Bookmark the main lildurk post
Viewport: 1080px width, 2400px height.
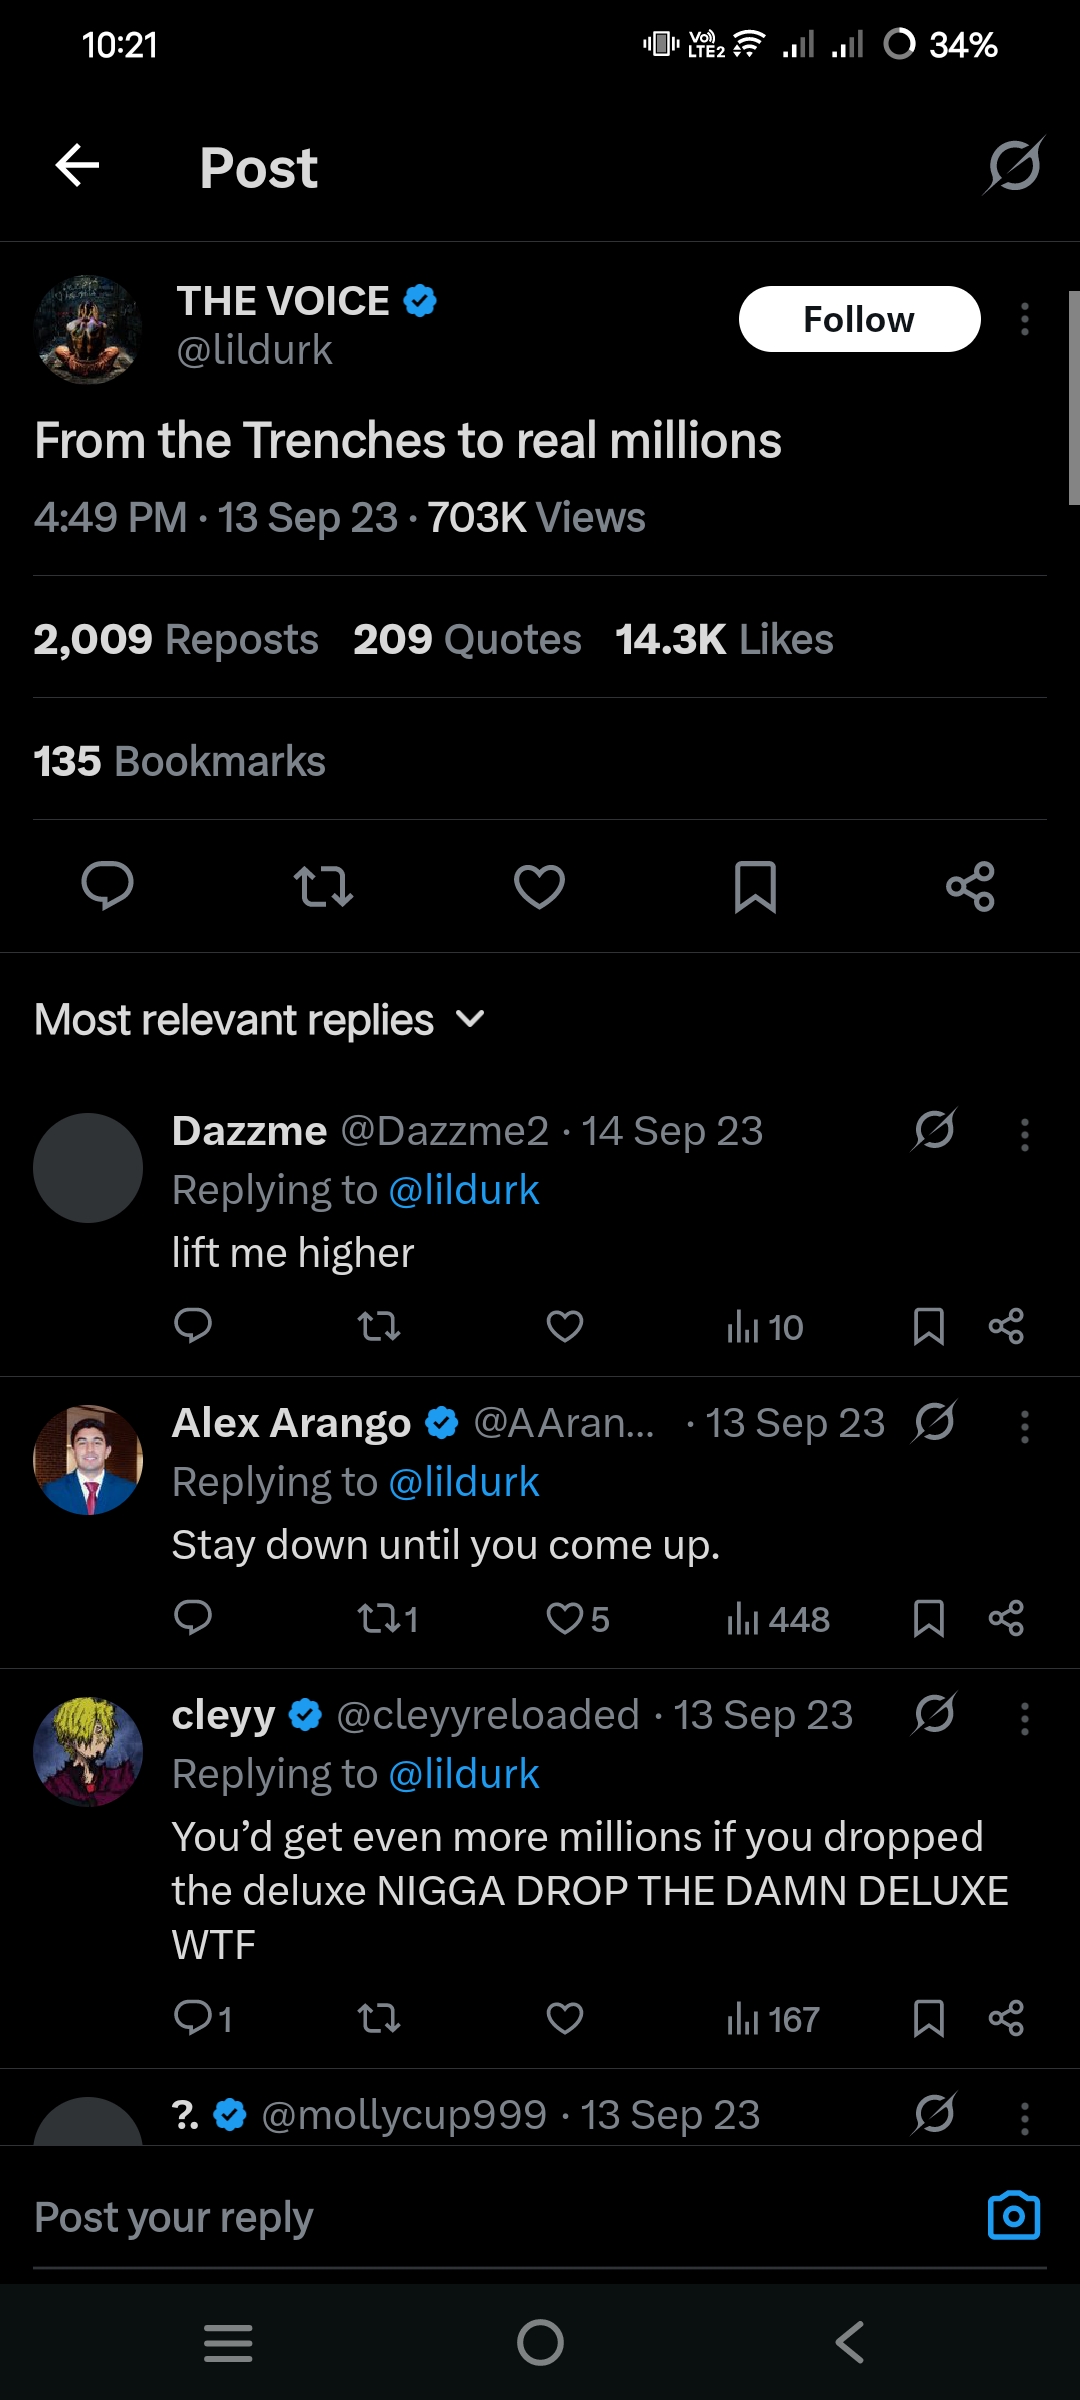(755, 886)
